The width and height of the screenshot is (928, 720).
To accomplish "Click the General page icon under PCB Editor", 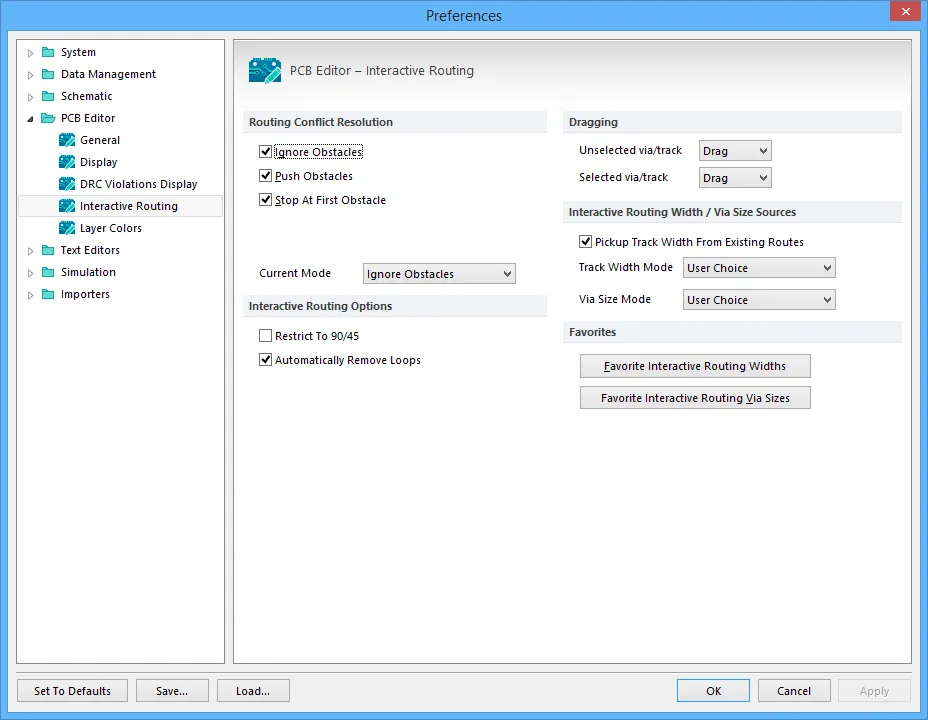I will click(67, 140).
